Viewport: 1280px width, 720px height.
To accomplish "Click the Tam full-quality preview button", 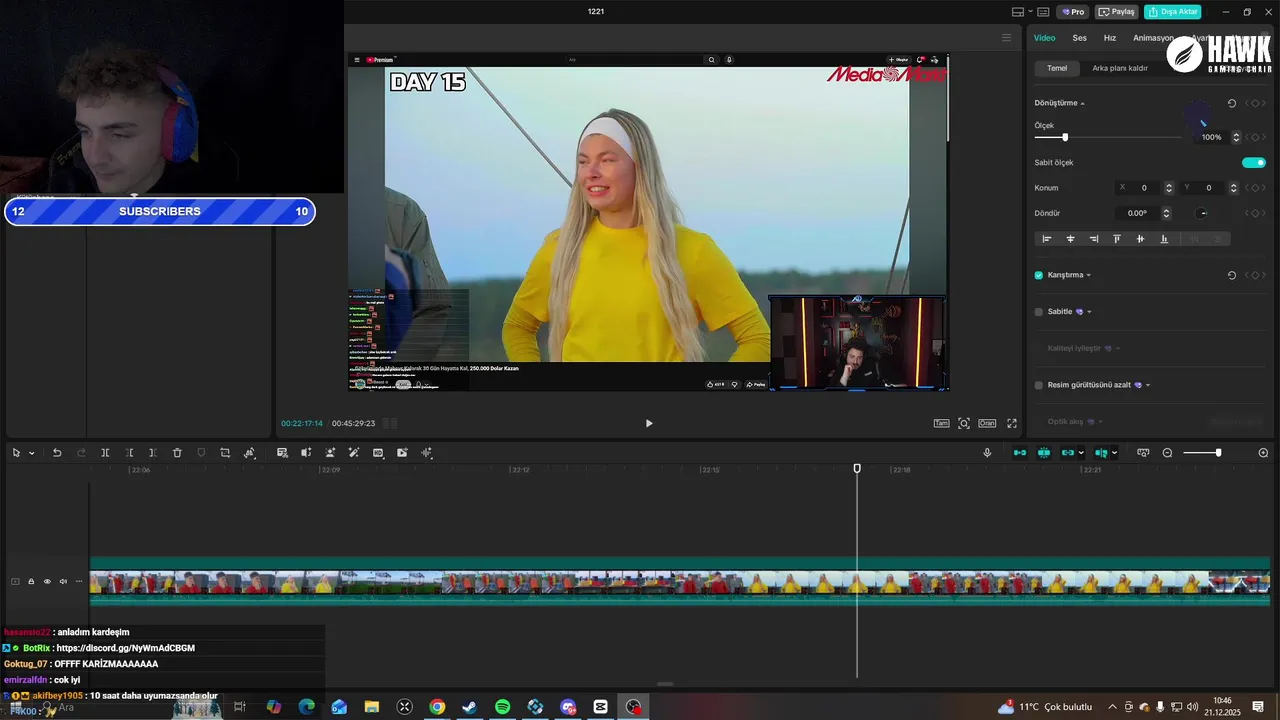I will tap(941, 423).
